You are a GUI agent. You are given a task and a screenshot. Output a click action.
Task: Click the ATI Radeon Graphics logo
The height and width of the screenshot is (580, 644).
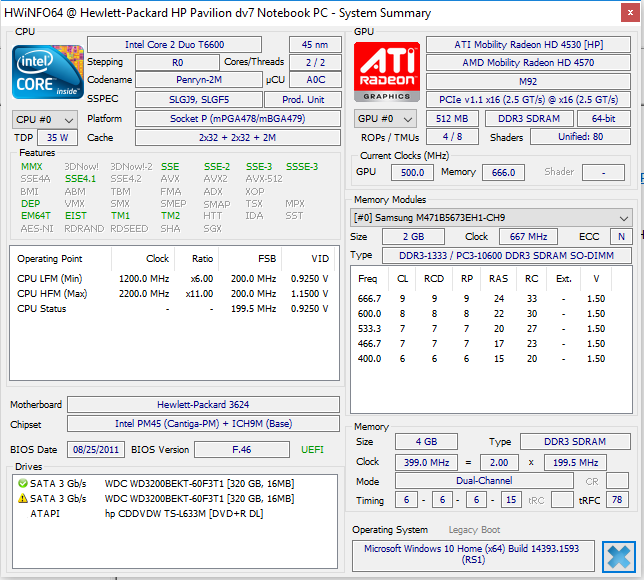[x=387, y=72]
